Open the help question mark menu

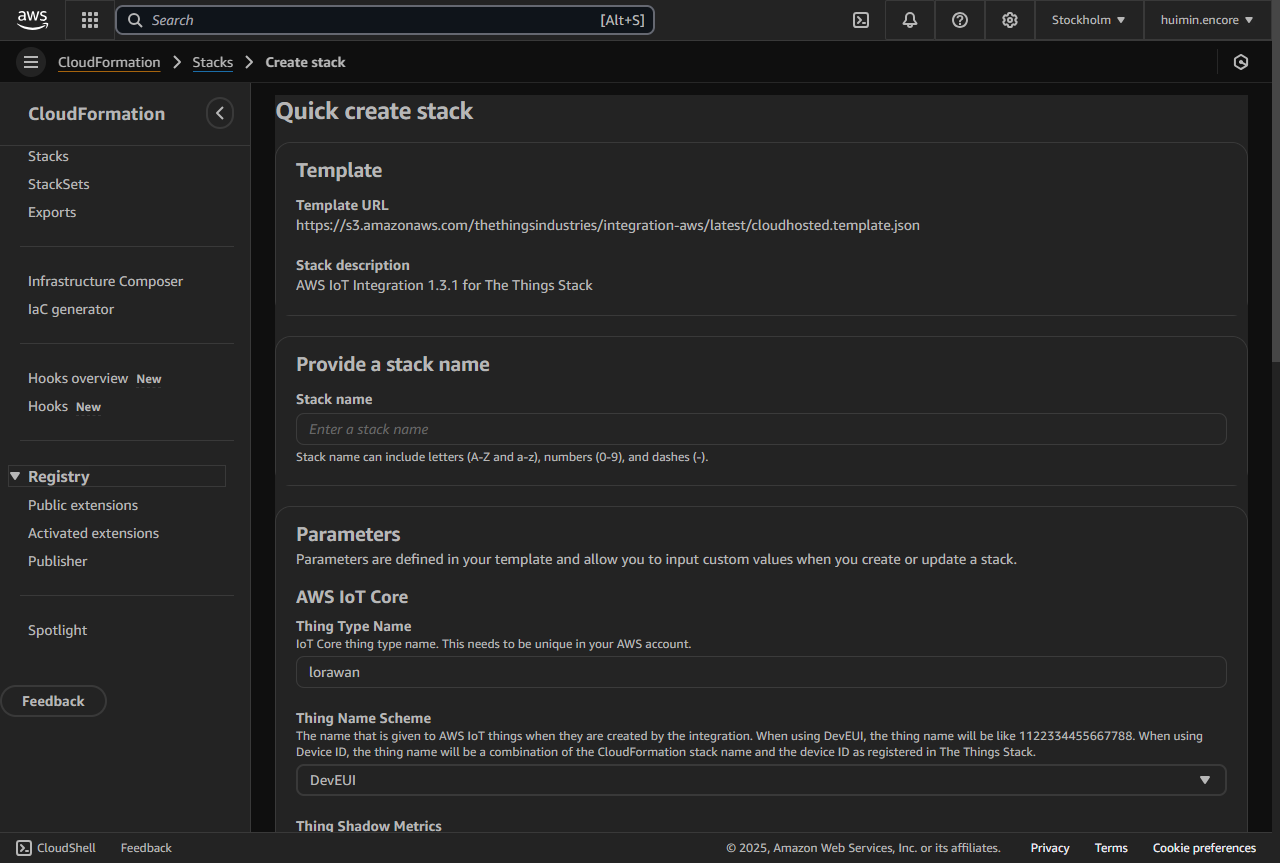tap(960, 20)
